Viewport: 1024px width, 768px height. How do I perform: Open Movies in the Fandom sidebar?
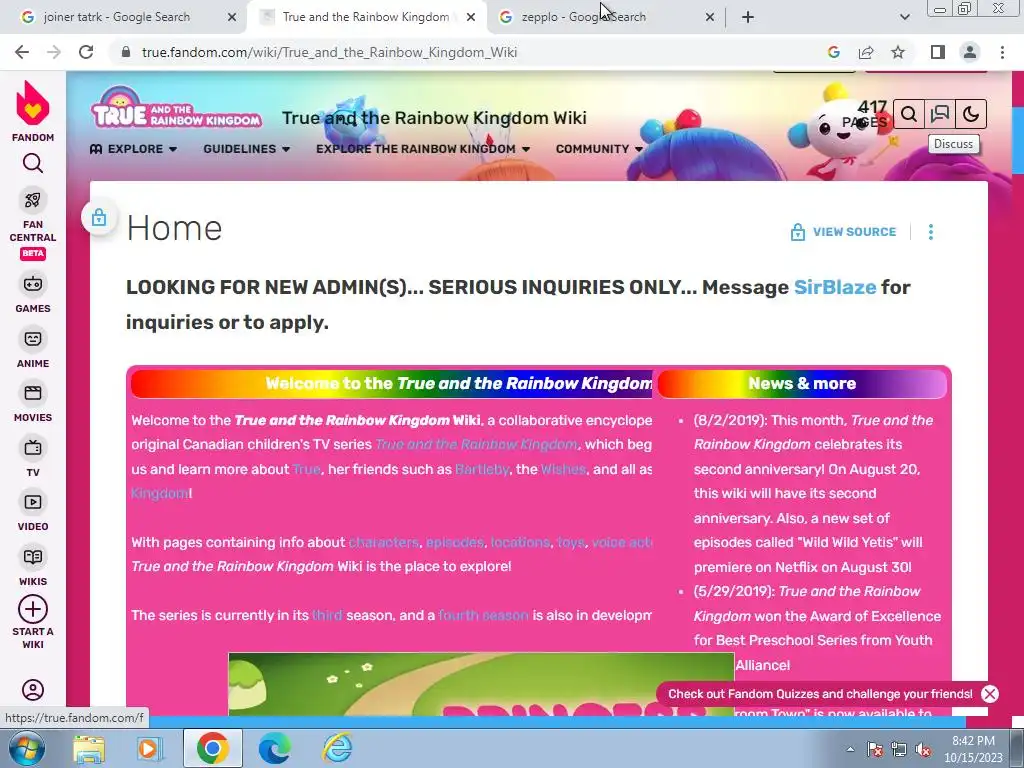coord(33,403)
